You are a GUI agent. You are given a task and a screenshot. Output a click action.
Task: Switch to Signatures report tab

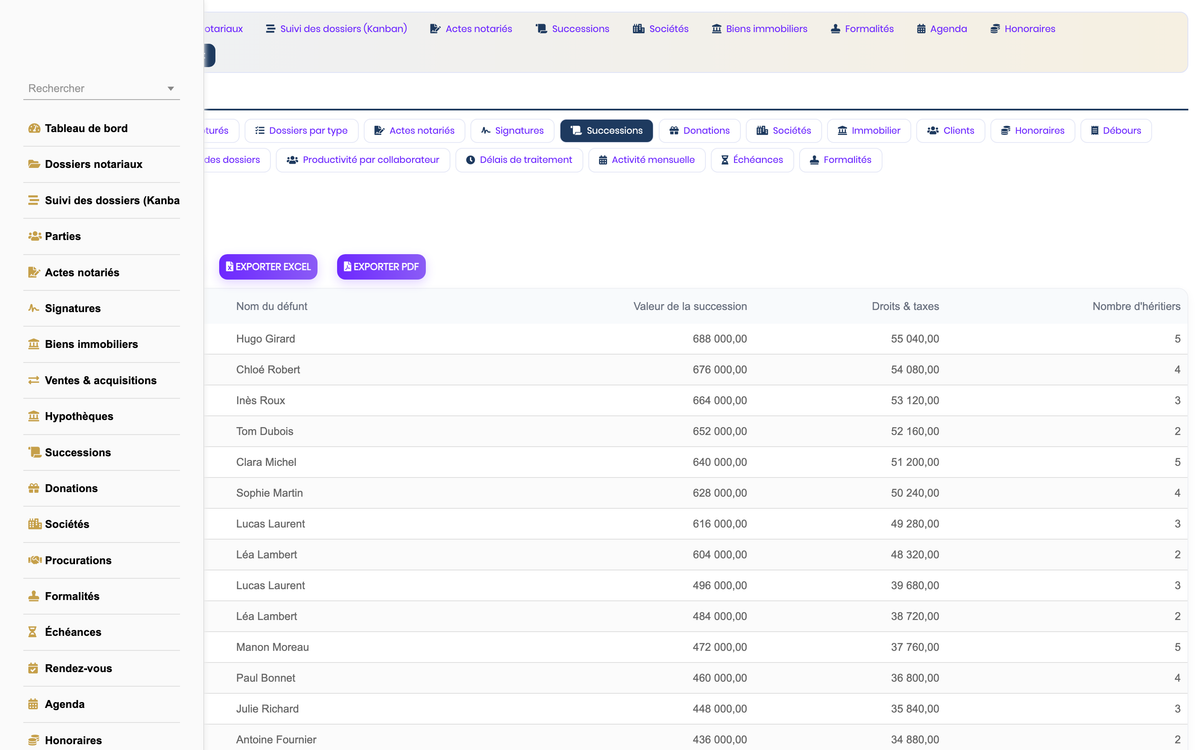click(512, 131)
